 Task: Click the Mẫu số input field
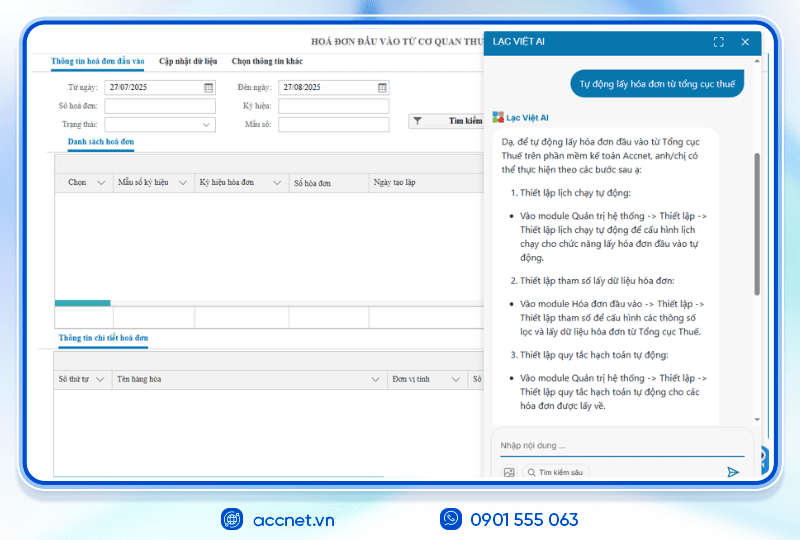pos(334,124)
